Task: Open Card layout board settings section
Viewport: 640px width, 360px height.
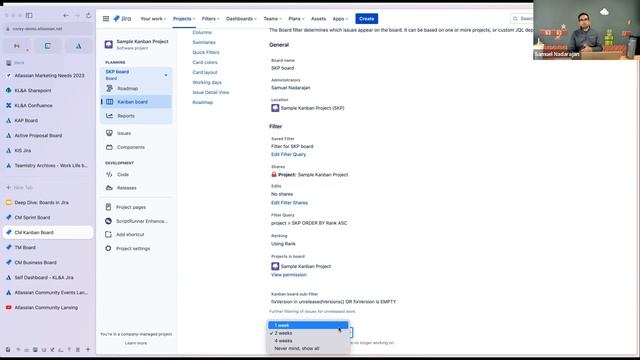Action: coord(205,72)
